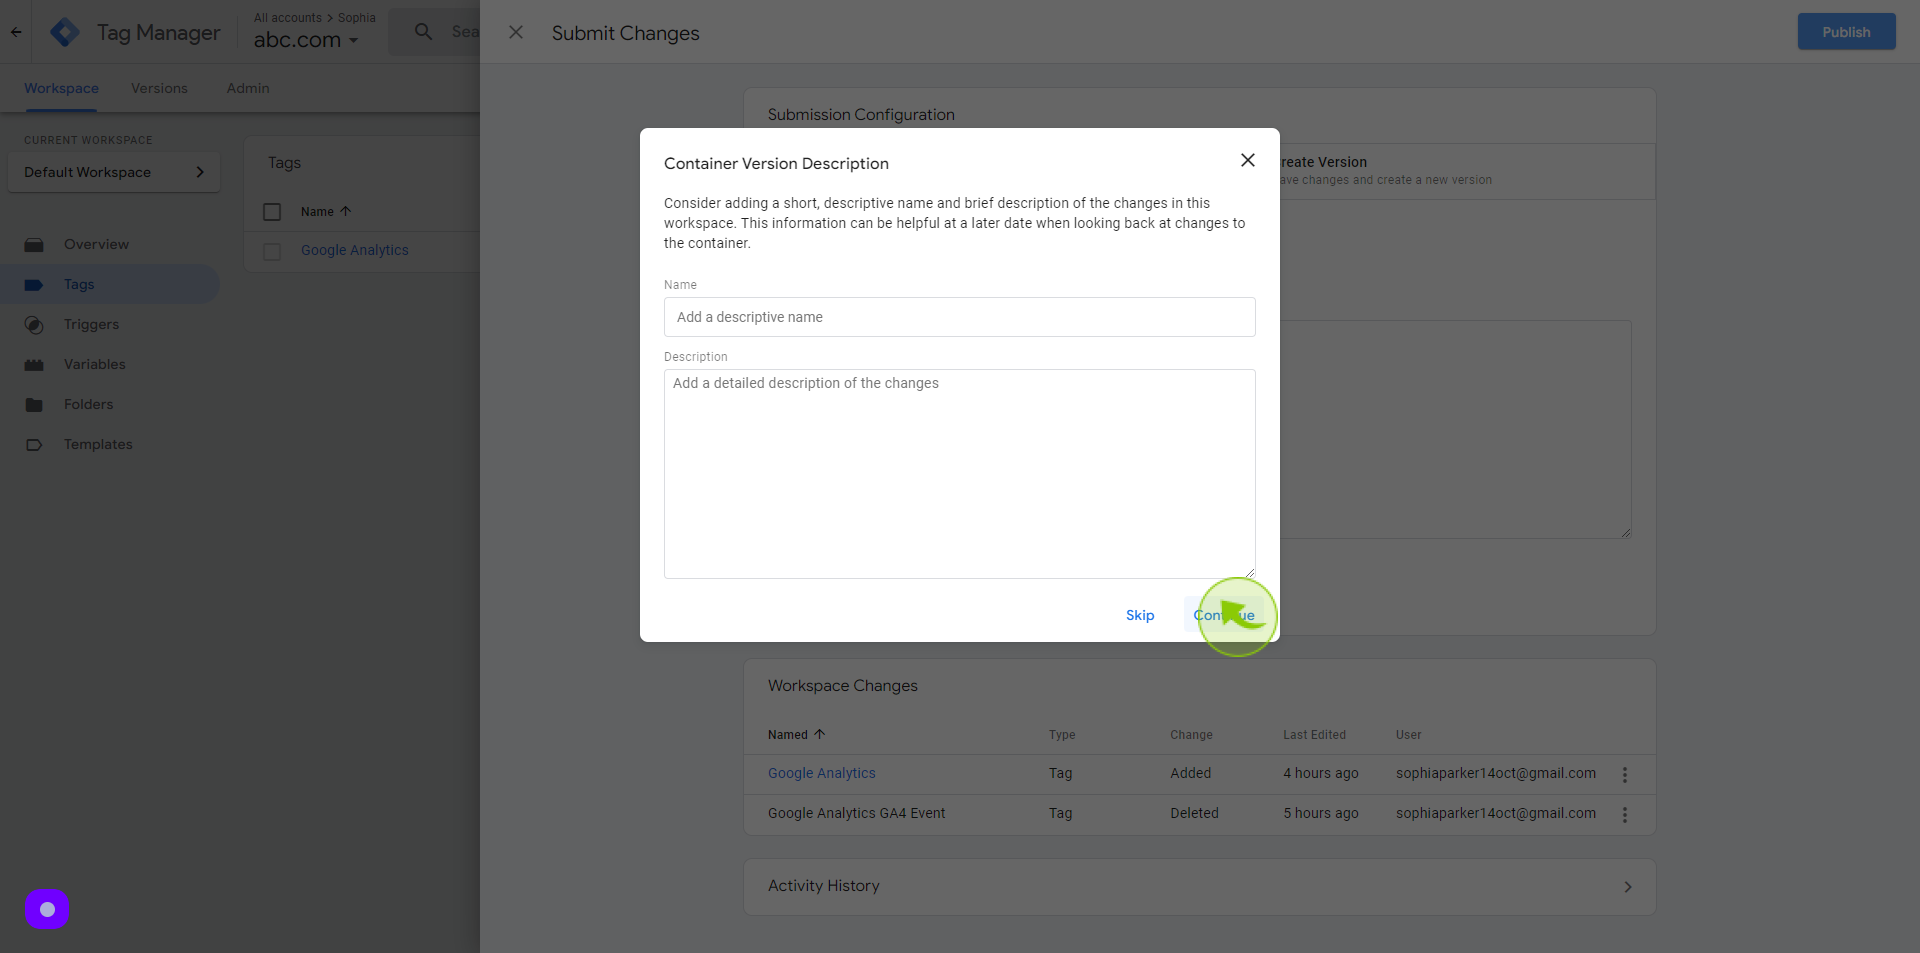Image resolution: width=1920 pixels, height=953 pixels.
Task: Toggle the select-all checkbox in Tags header
Action: pos(272,212)
